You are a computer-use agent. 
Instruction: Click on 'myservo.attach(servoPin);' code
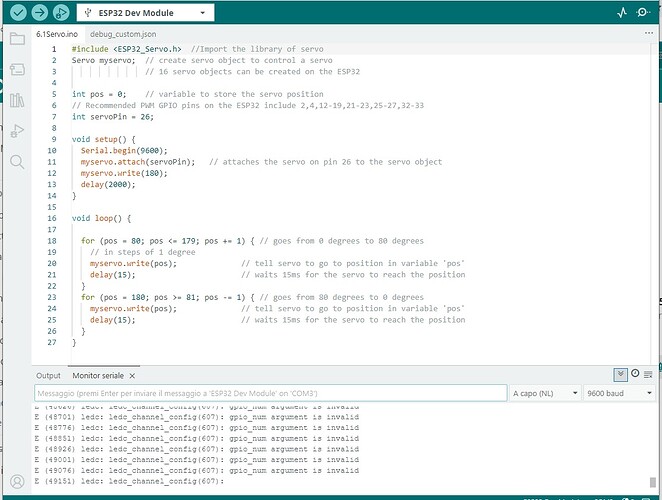click(x=138, y=162)
